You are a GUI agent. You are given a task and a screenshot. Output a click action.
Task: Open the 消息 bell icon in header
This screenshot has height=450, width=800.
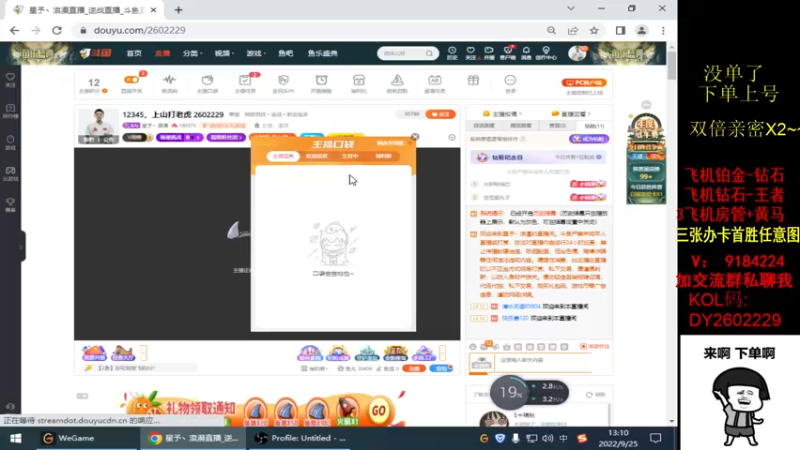(526, 53)
